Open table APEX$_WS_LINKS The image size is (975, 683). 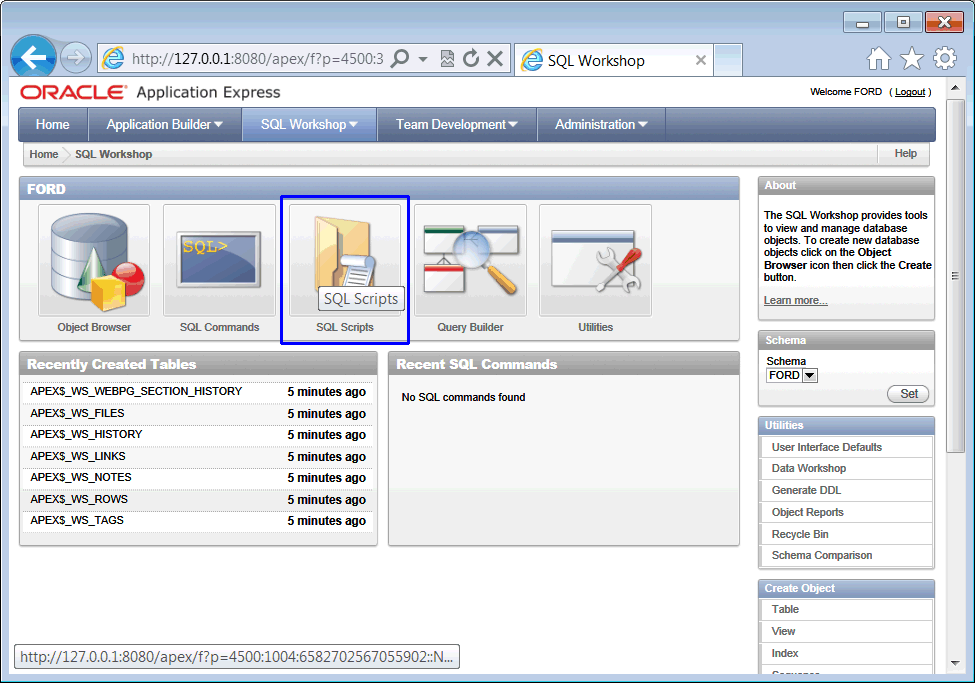tap(78, 456)
